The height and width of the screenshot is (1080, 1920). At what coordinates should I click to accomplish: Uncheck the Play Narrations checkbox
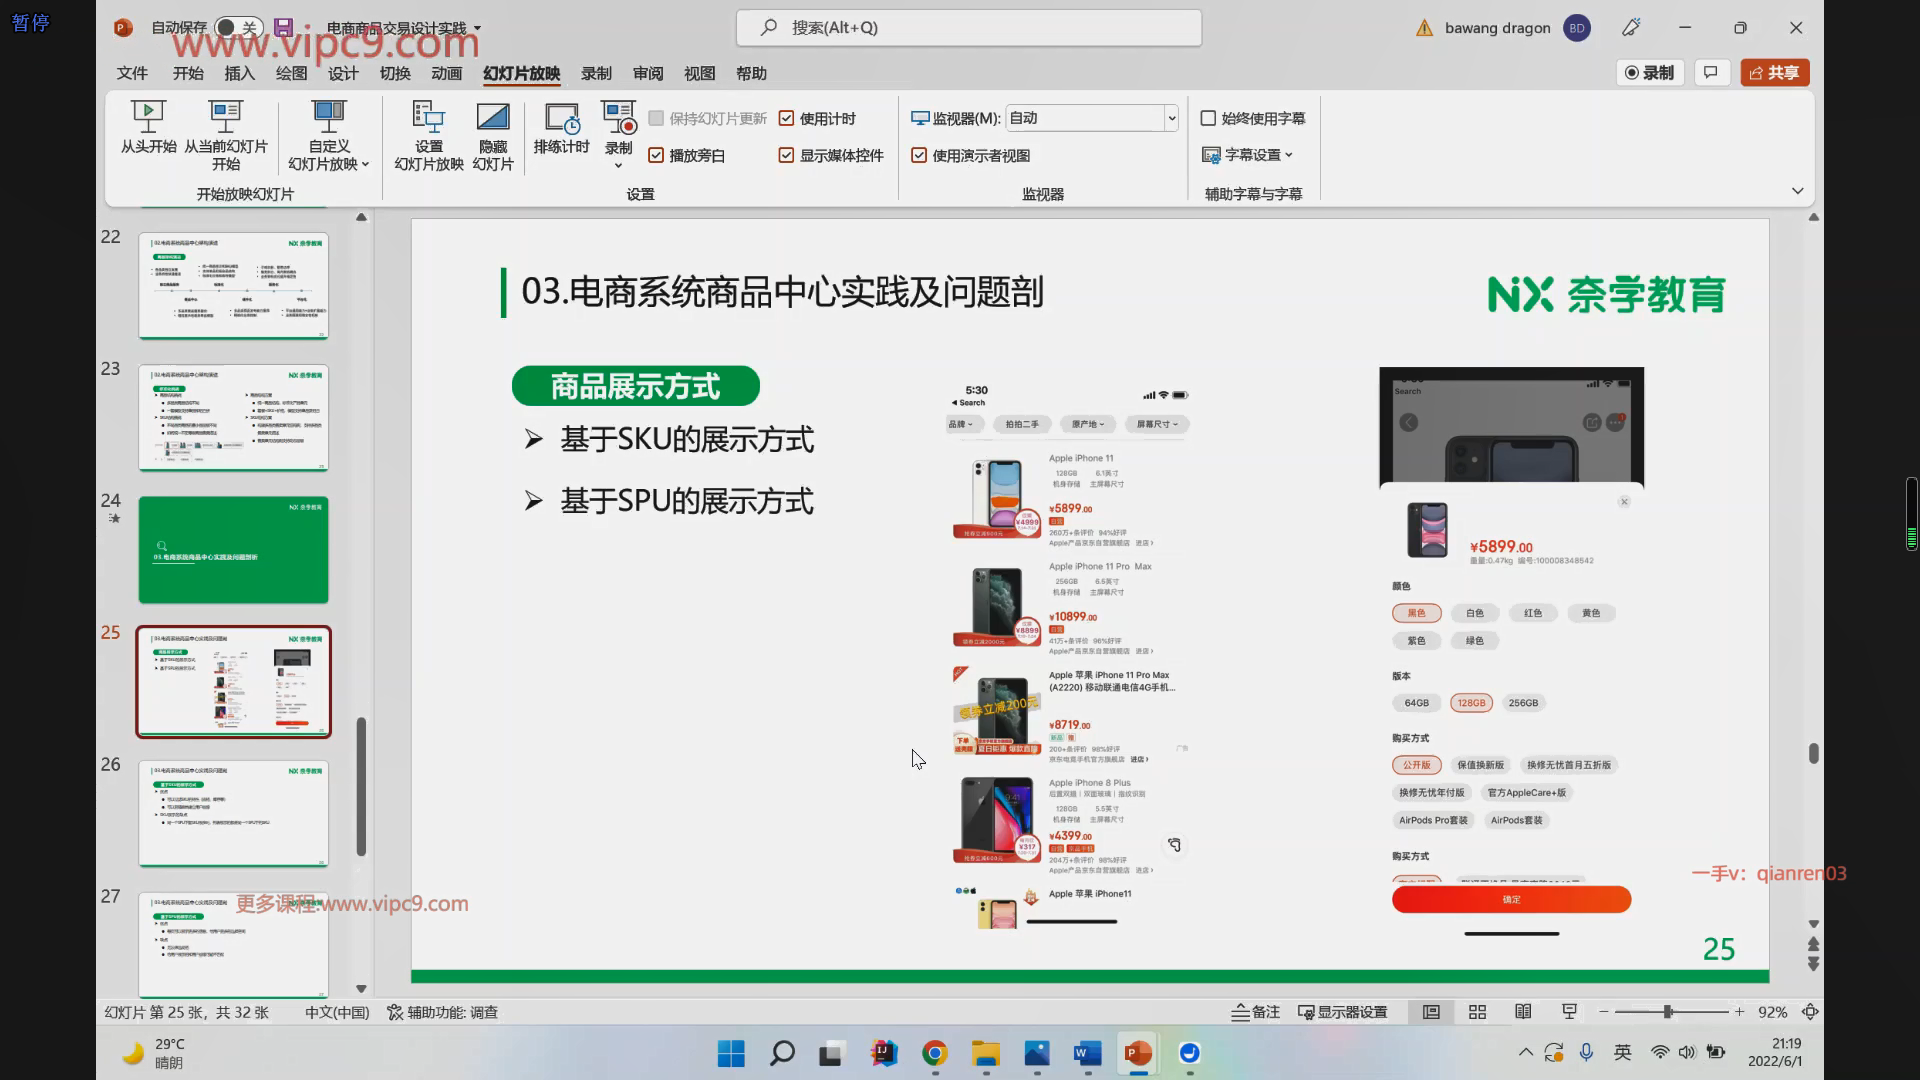656,155
